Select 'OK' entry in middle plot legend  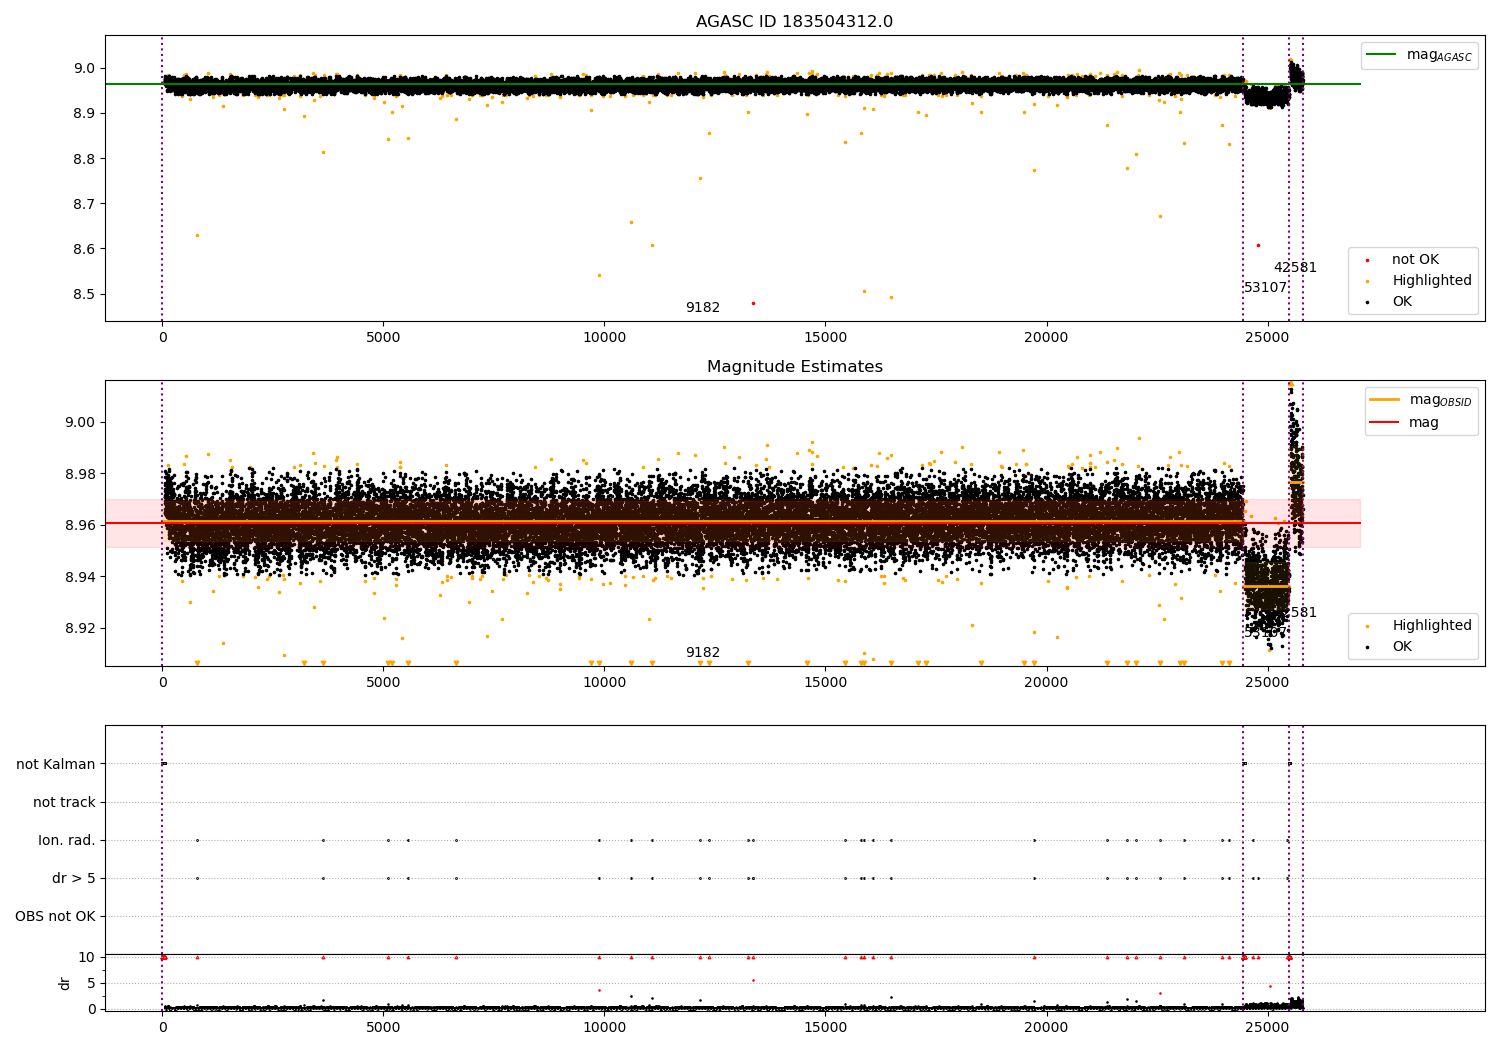(1402, 647)
